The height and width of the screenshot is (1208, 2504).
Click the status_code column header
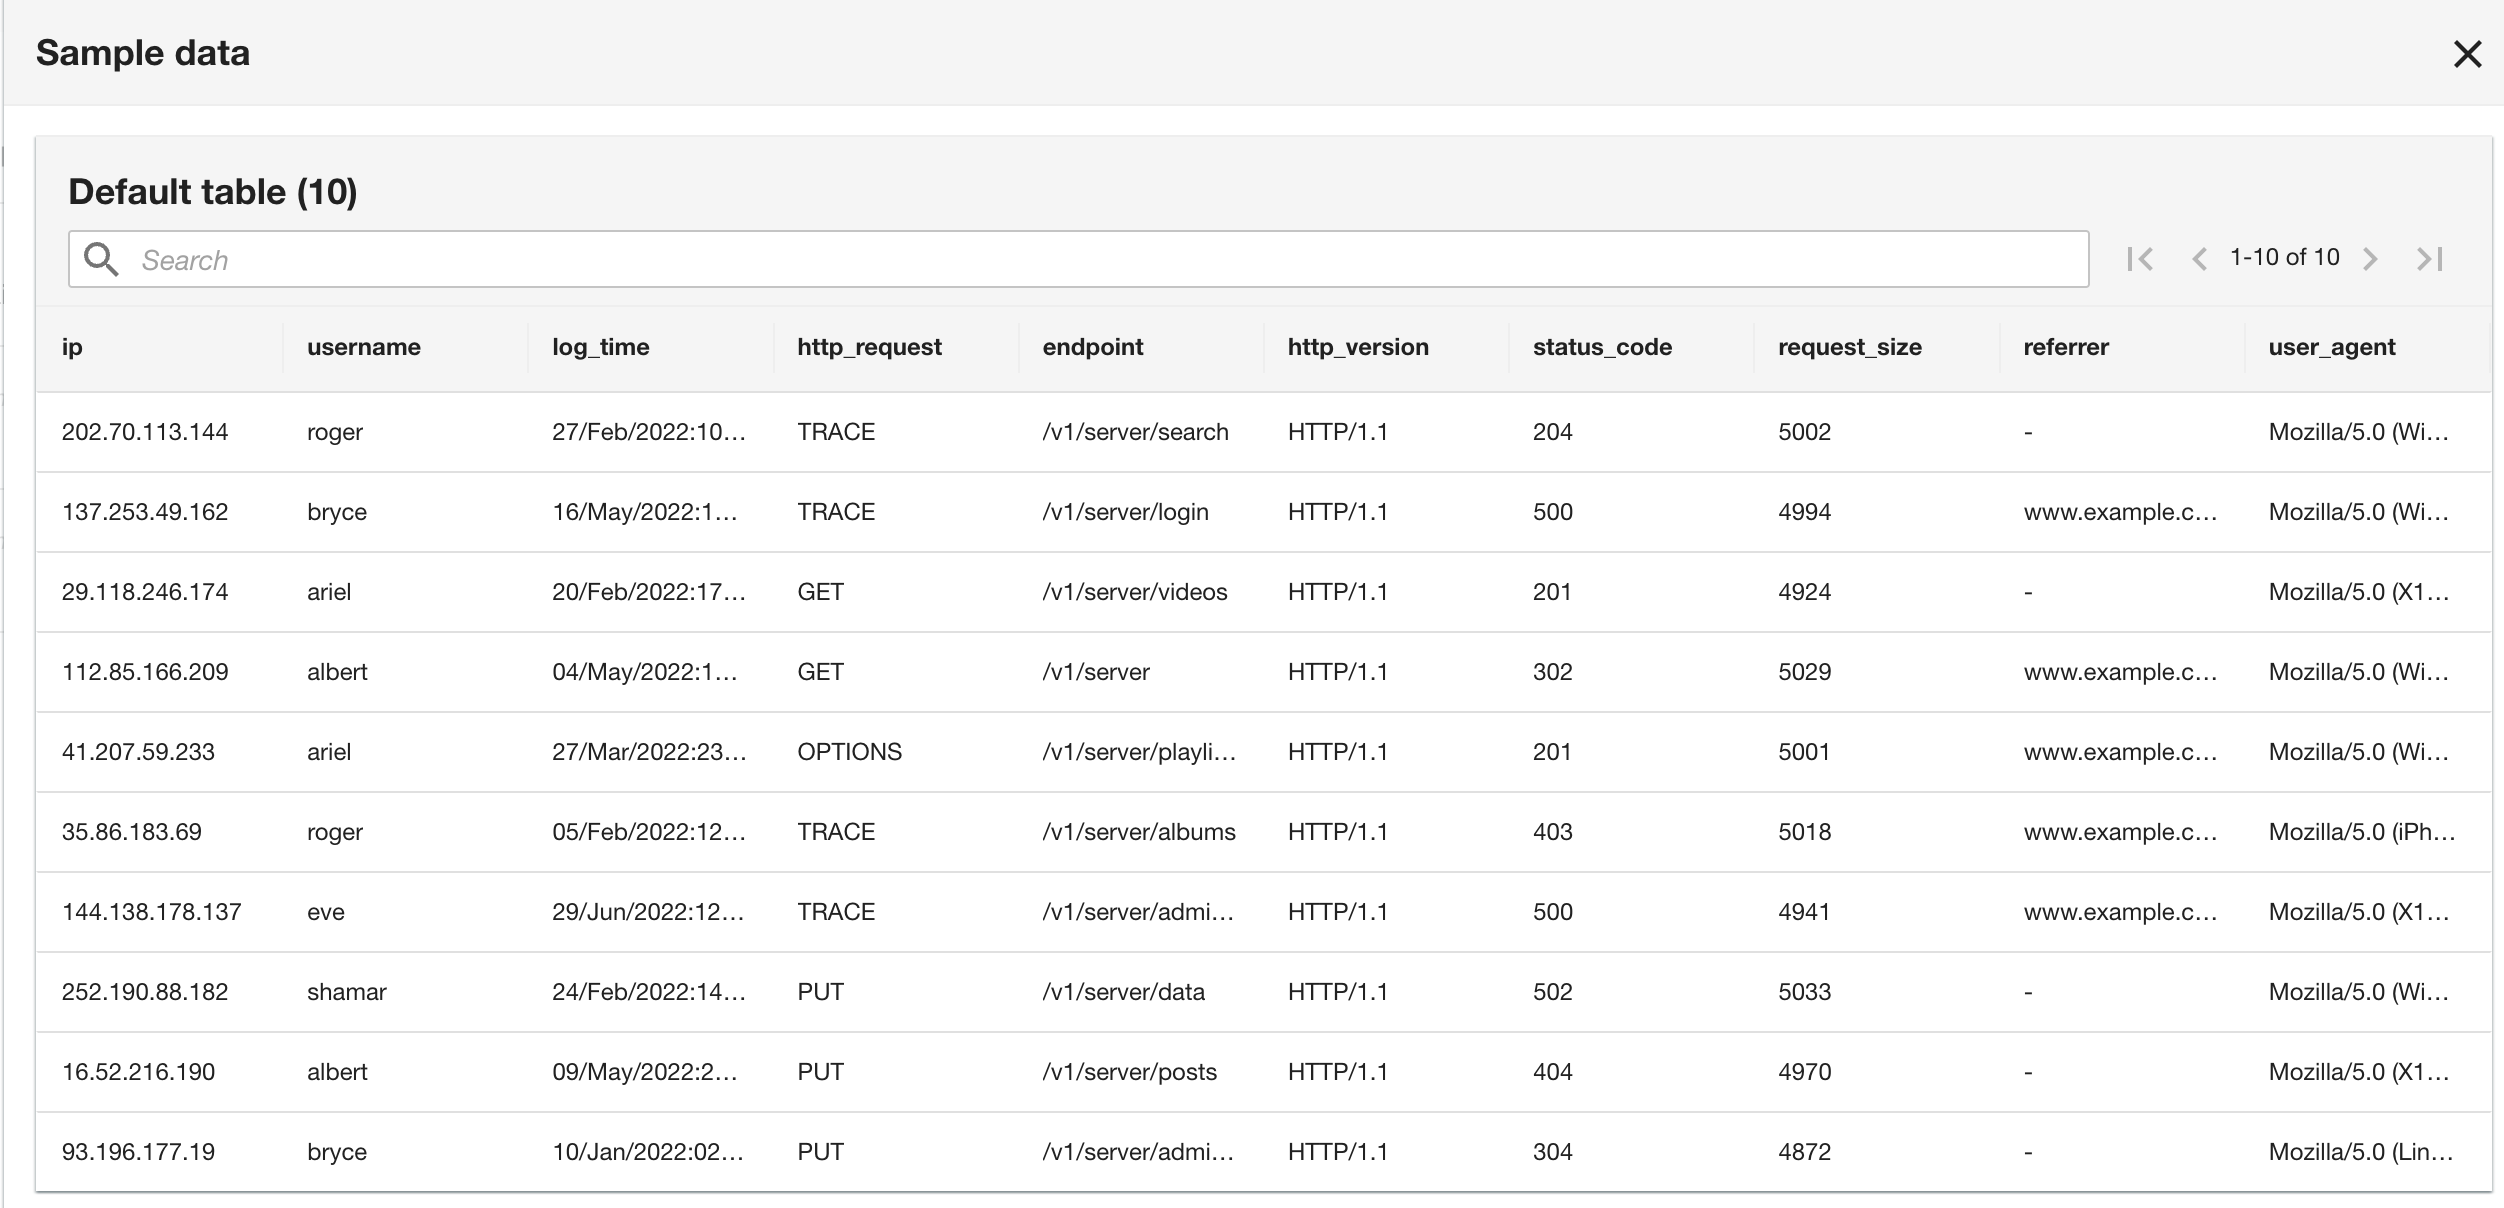[1602, 347]
